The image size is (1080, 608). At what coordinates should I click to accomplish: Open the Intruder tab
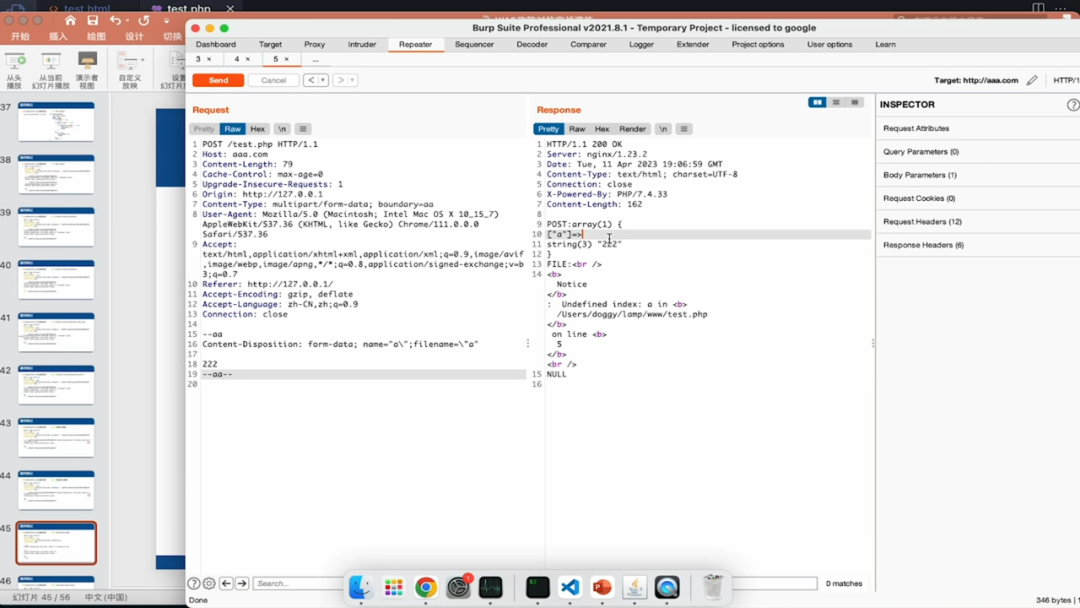point(362,44)
